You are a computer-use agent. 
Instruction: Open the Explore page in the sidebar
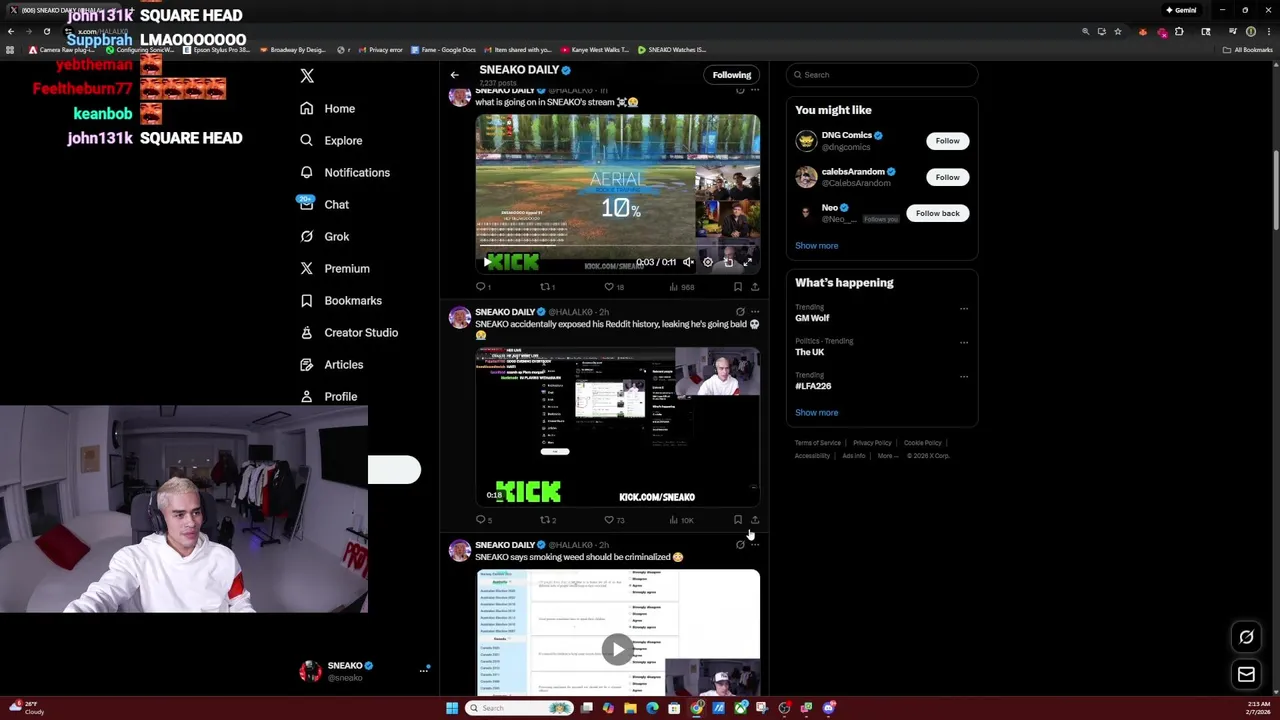pos(332,140)
